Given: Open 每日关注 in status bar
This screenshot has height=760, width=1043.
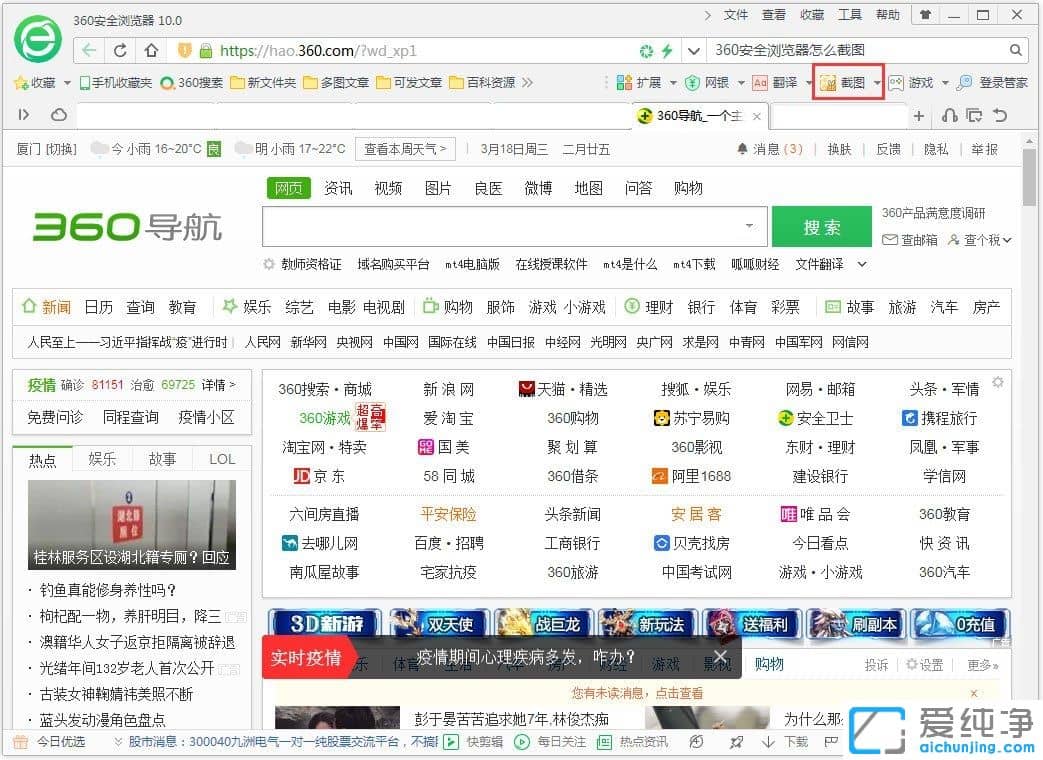Looking at the screenshot, I should 550,742.
